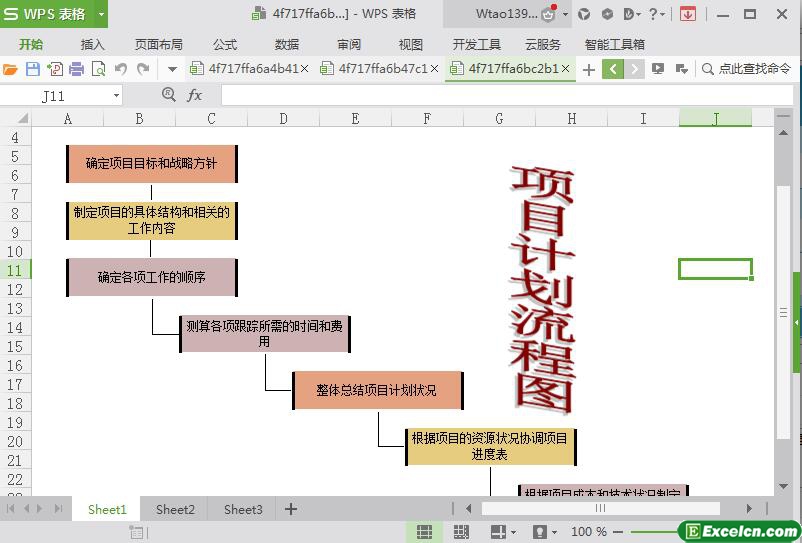This screenshot has height=543, width=802.
Task: Open the WPS 表格 application menu dropdown
Action: (x=101, y=14)
